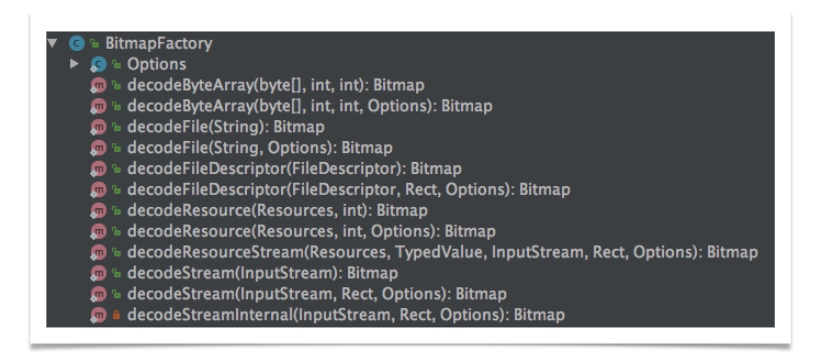
Task: Click the Options class icon
Action: point(98,64)
